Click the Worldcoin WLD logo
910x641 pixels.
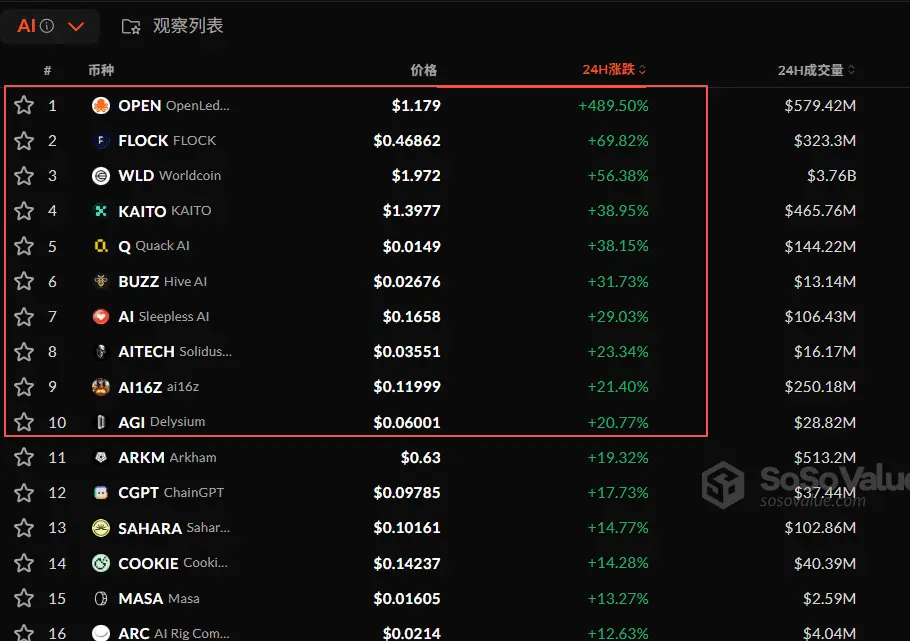(101, 175)
